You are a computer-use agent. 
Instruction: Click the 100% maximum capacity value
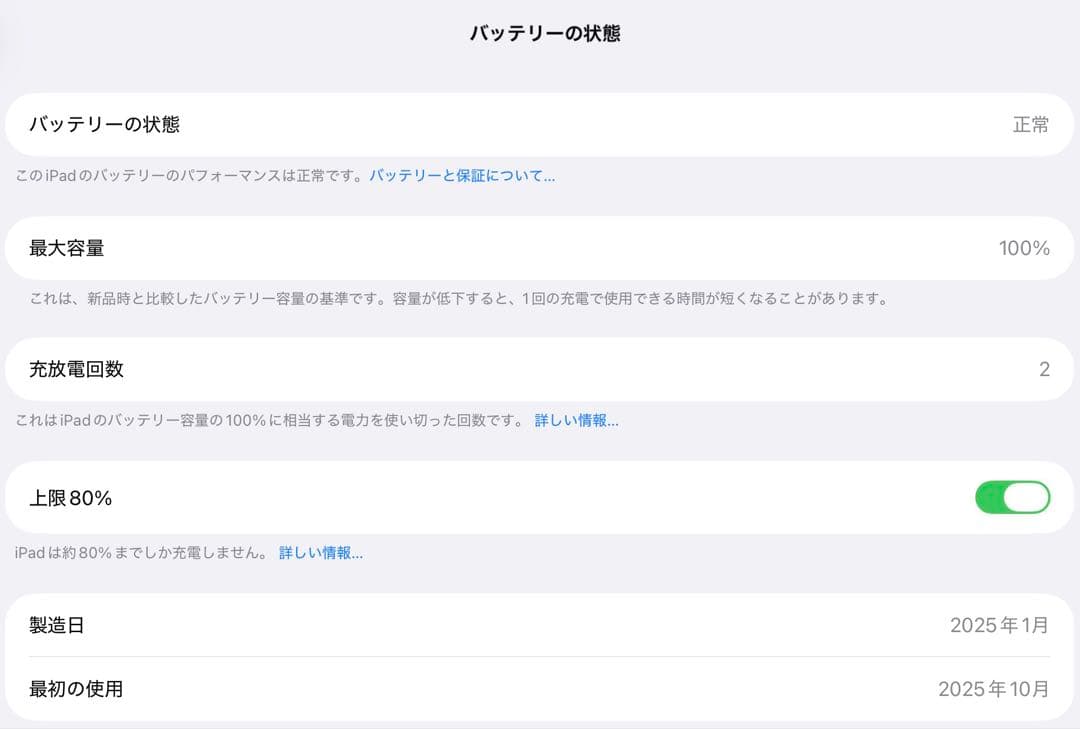(x=1024, y=248)
